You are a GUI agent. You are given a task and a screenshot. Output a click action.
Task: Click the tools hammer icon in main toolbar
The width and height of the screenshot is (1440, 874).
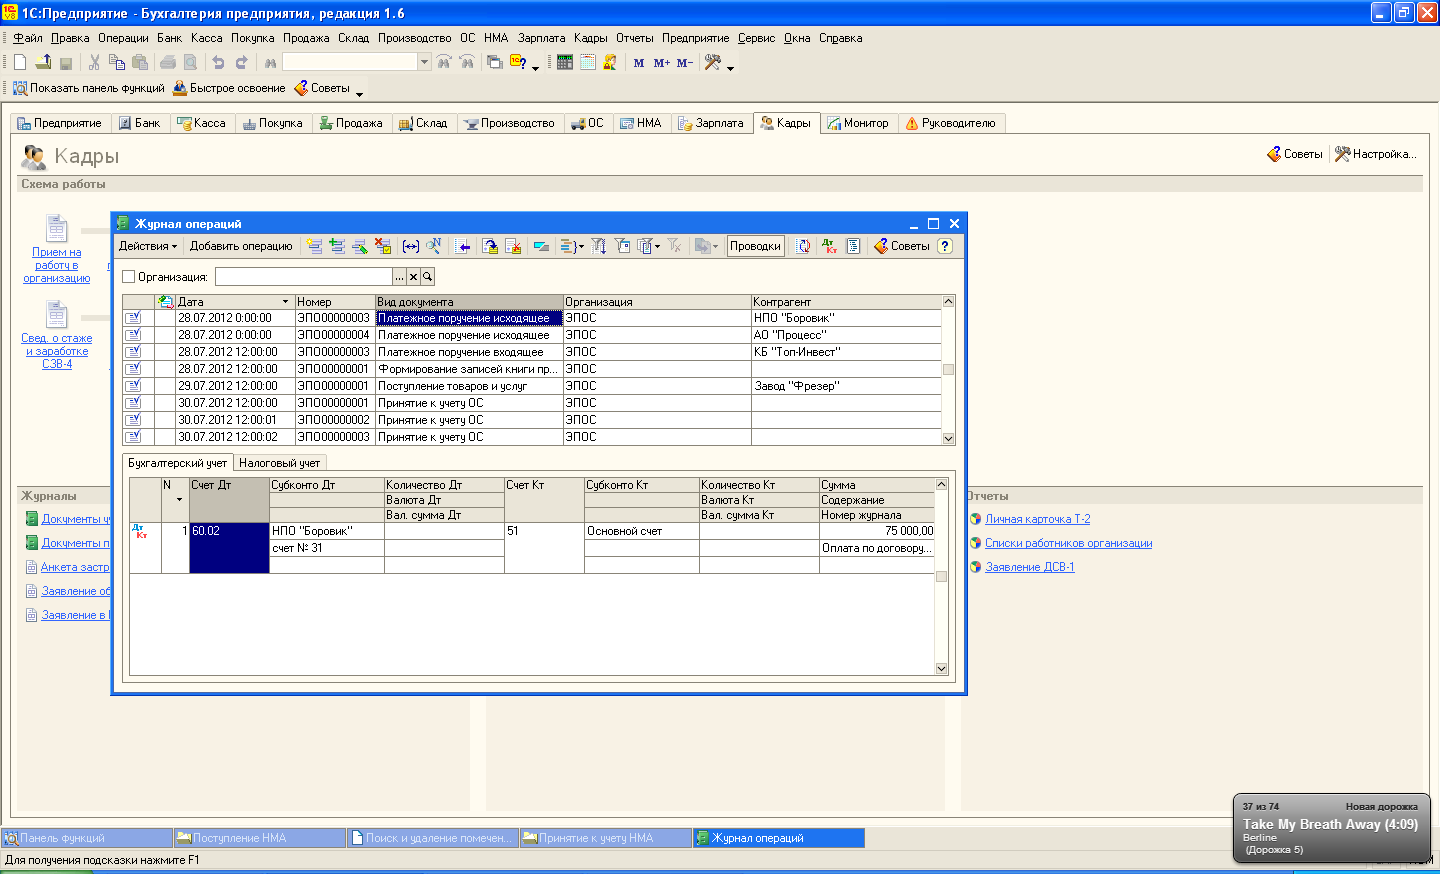[x=713, y=62]
